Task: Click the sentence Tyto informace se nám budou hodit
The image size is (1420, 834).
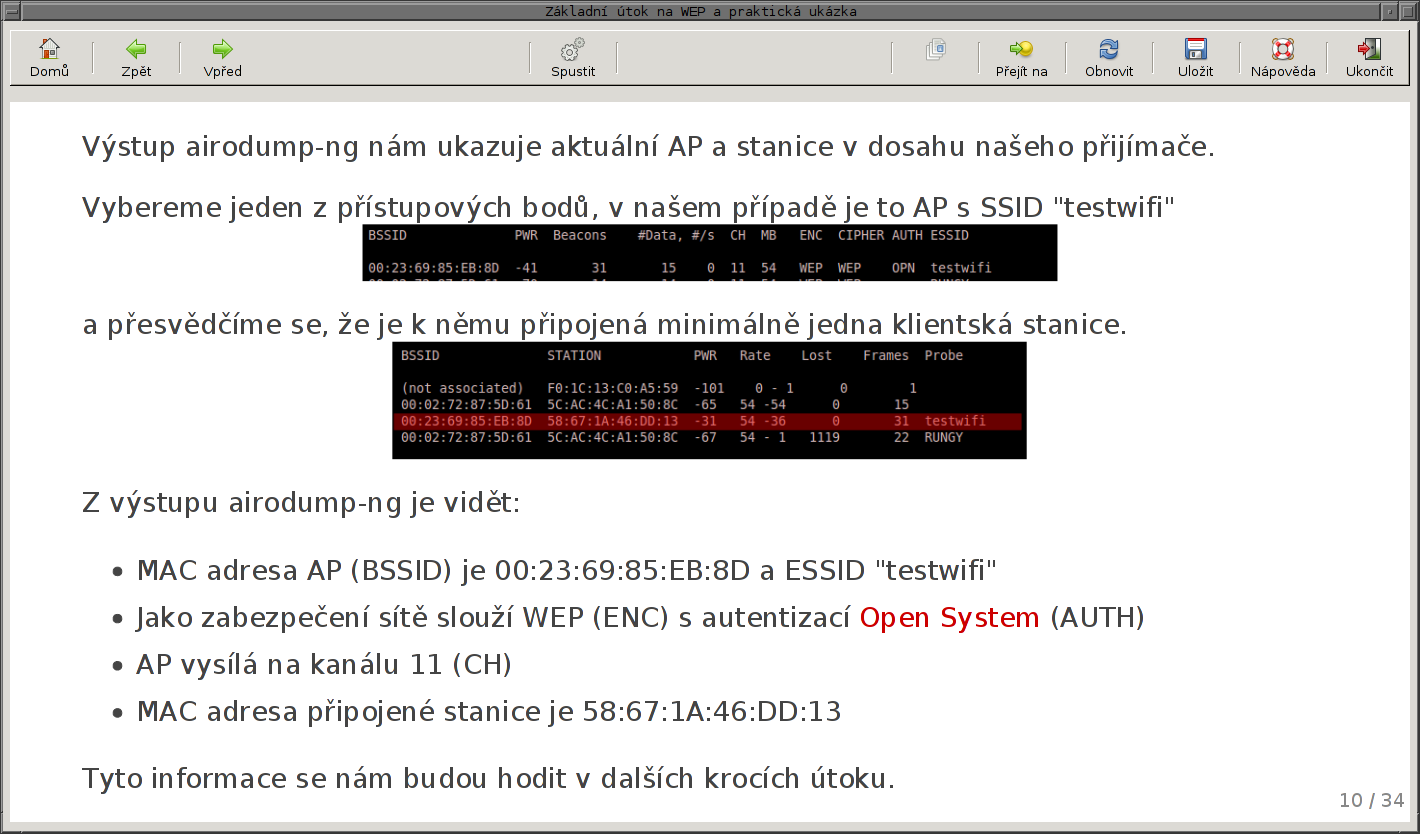Action: pyautogui.click(x=488, y=778)
